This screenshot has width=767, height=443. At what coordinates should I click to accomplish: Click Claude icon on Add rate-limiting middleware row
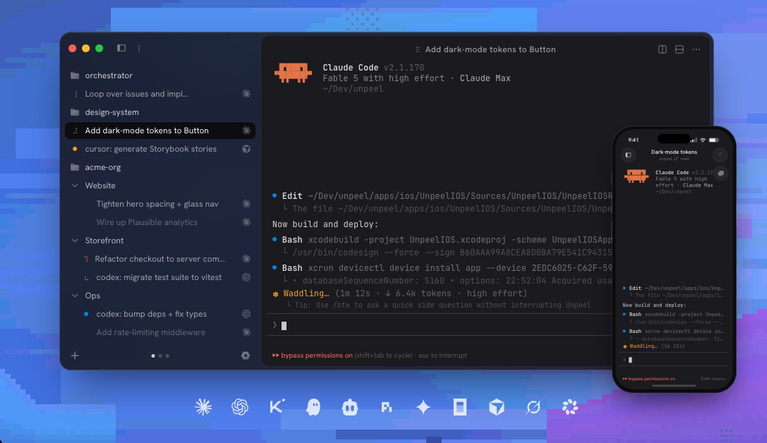point(247,332)
